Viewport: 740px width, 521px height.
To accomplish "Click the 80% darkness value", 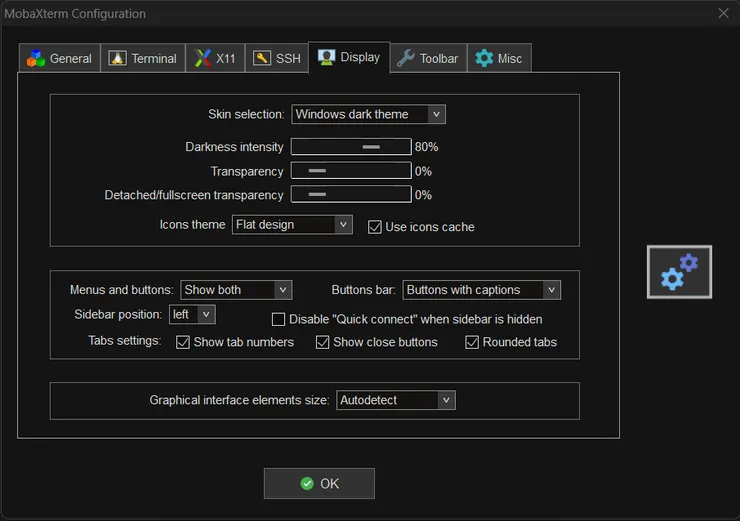I will pos(427,147).
